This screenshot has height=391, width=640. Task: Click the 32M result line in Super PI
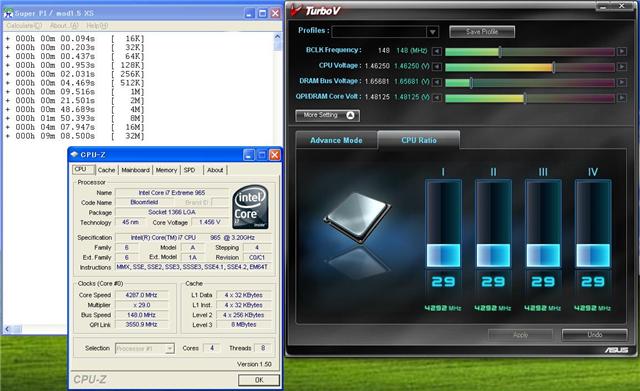pos(75,136)
